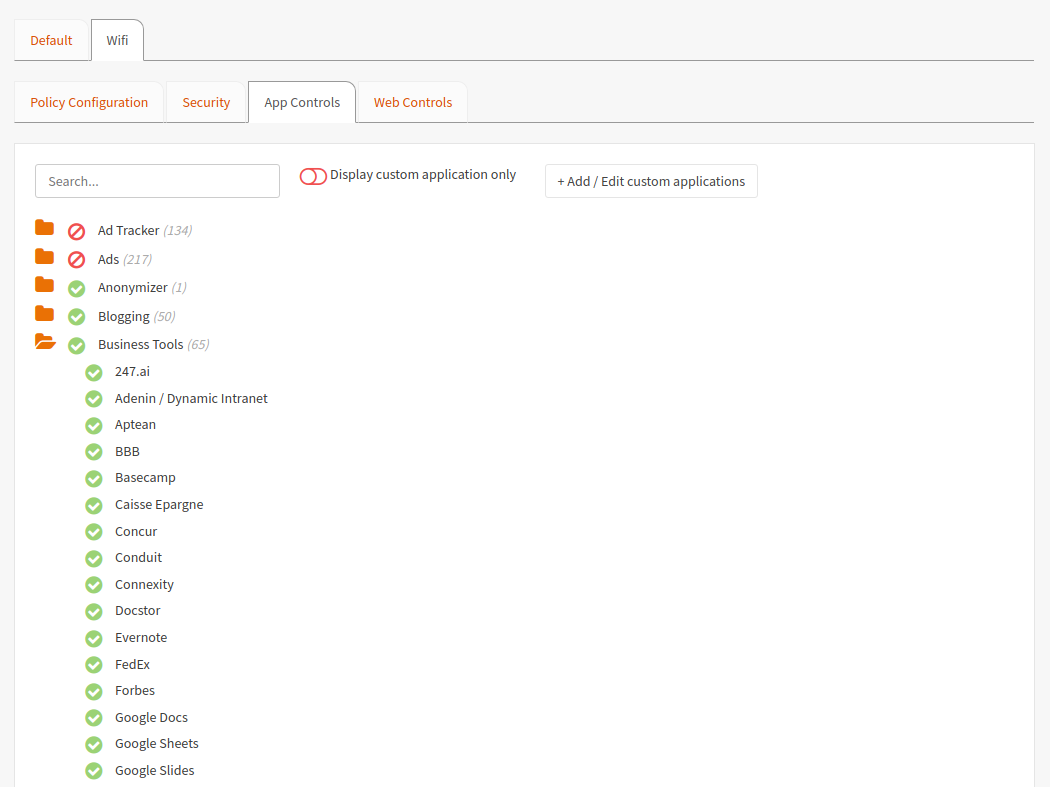Expand the Anonymizer folder
This screenshot has width=1050, height=787.
point(44,285)
